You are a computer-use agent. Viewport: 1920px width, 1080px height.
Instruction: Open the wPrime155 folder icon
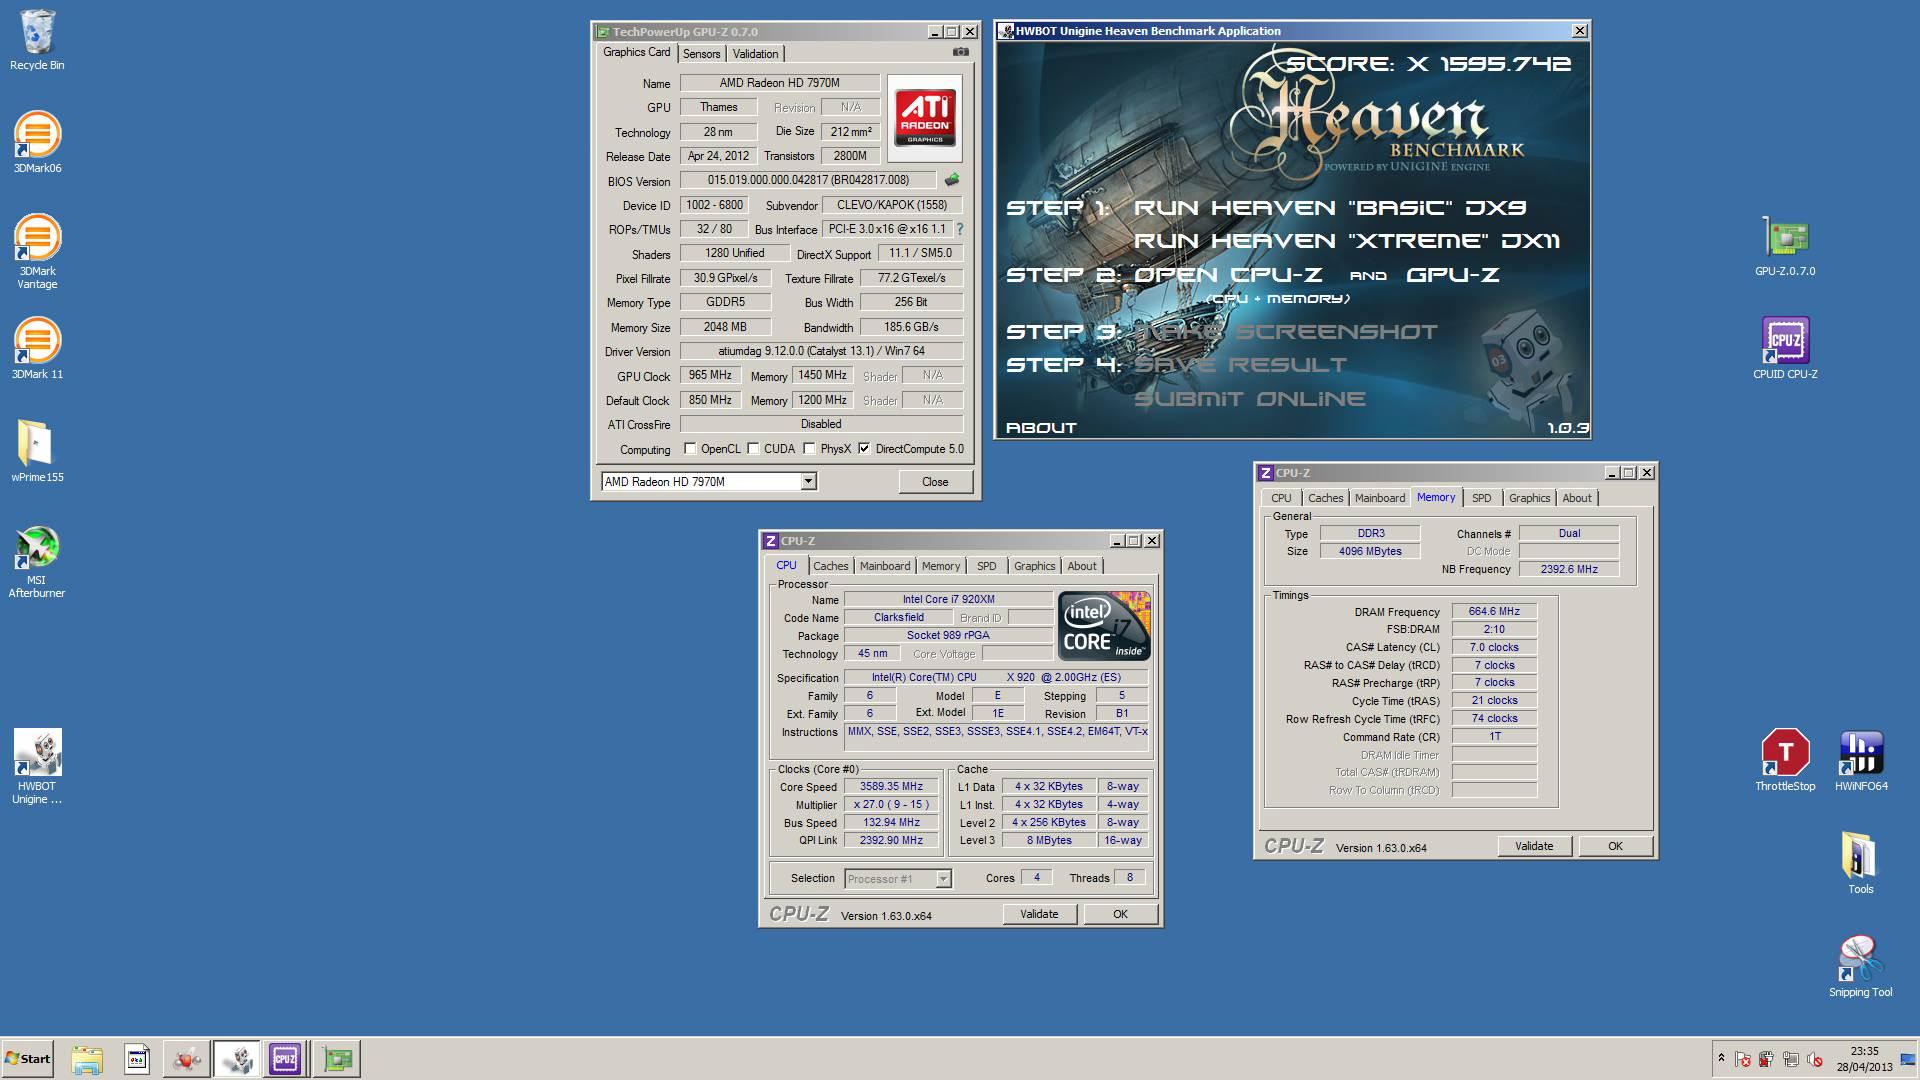(x=37, y=451)
